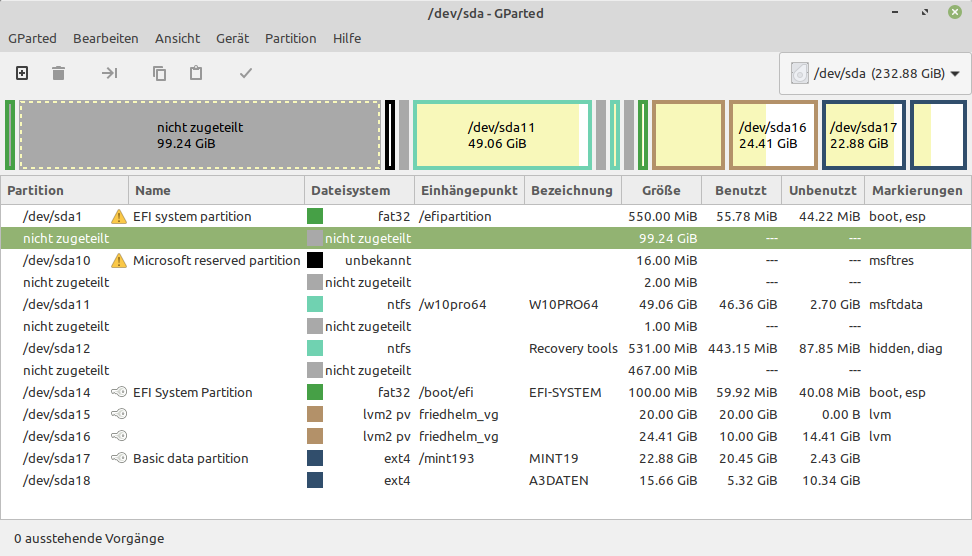The height and width of the screenshot is (556, 972).
Task: Open the Gerät menu
Action: coord(232,38)
